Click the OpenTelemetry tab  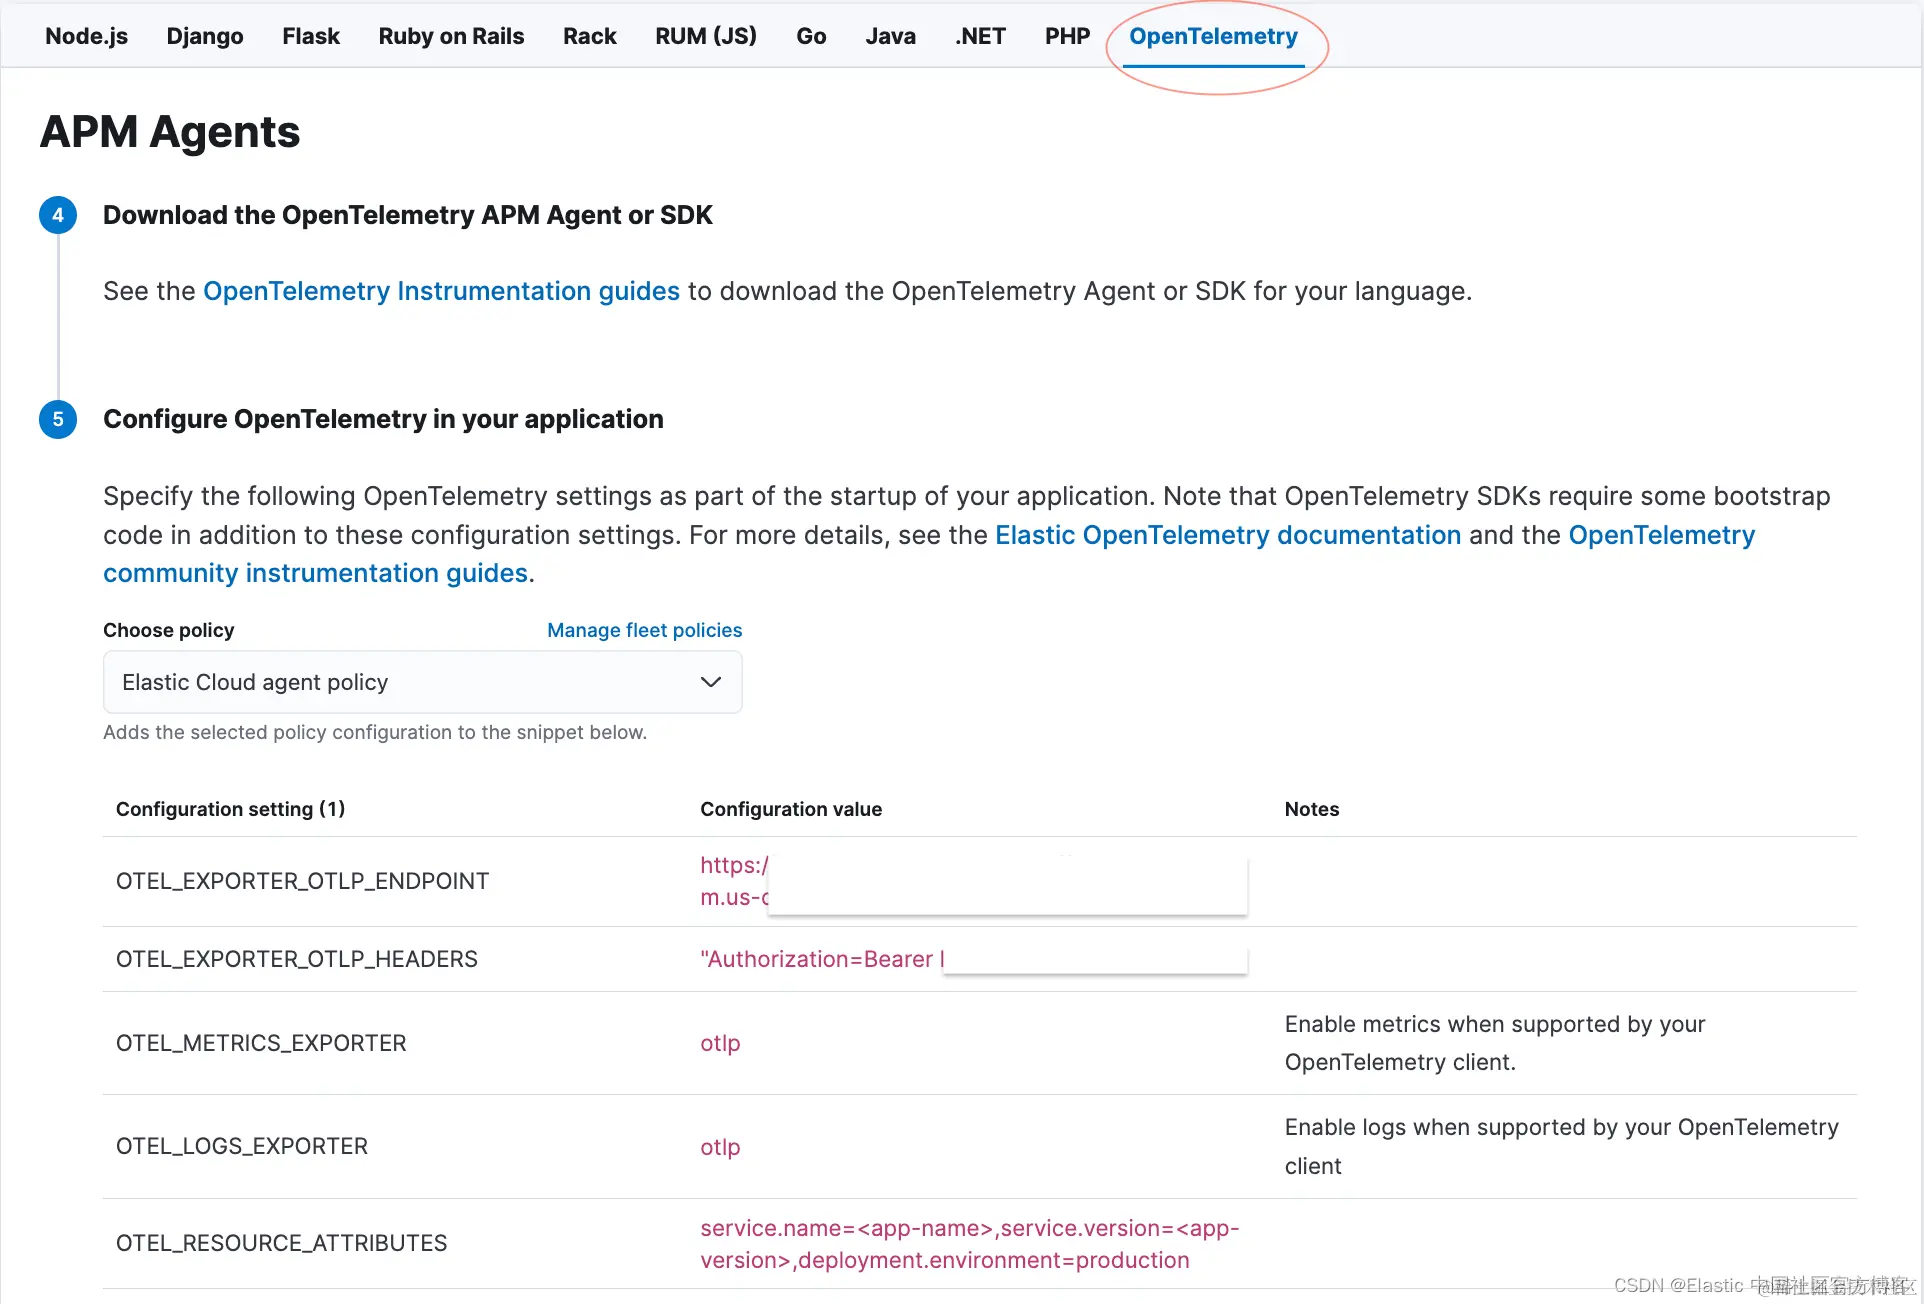click(1213, 36)
